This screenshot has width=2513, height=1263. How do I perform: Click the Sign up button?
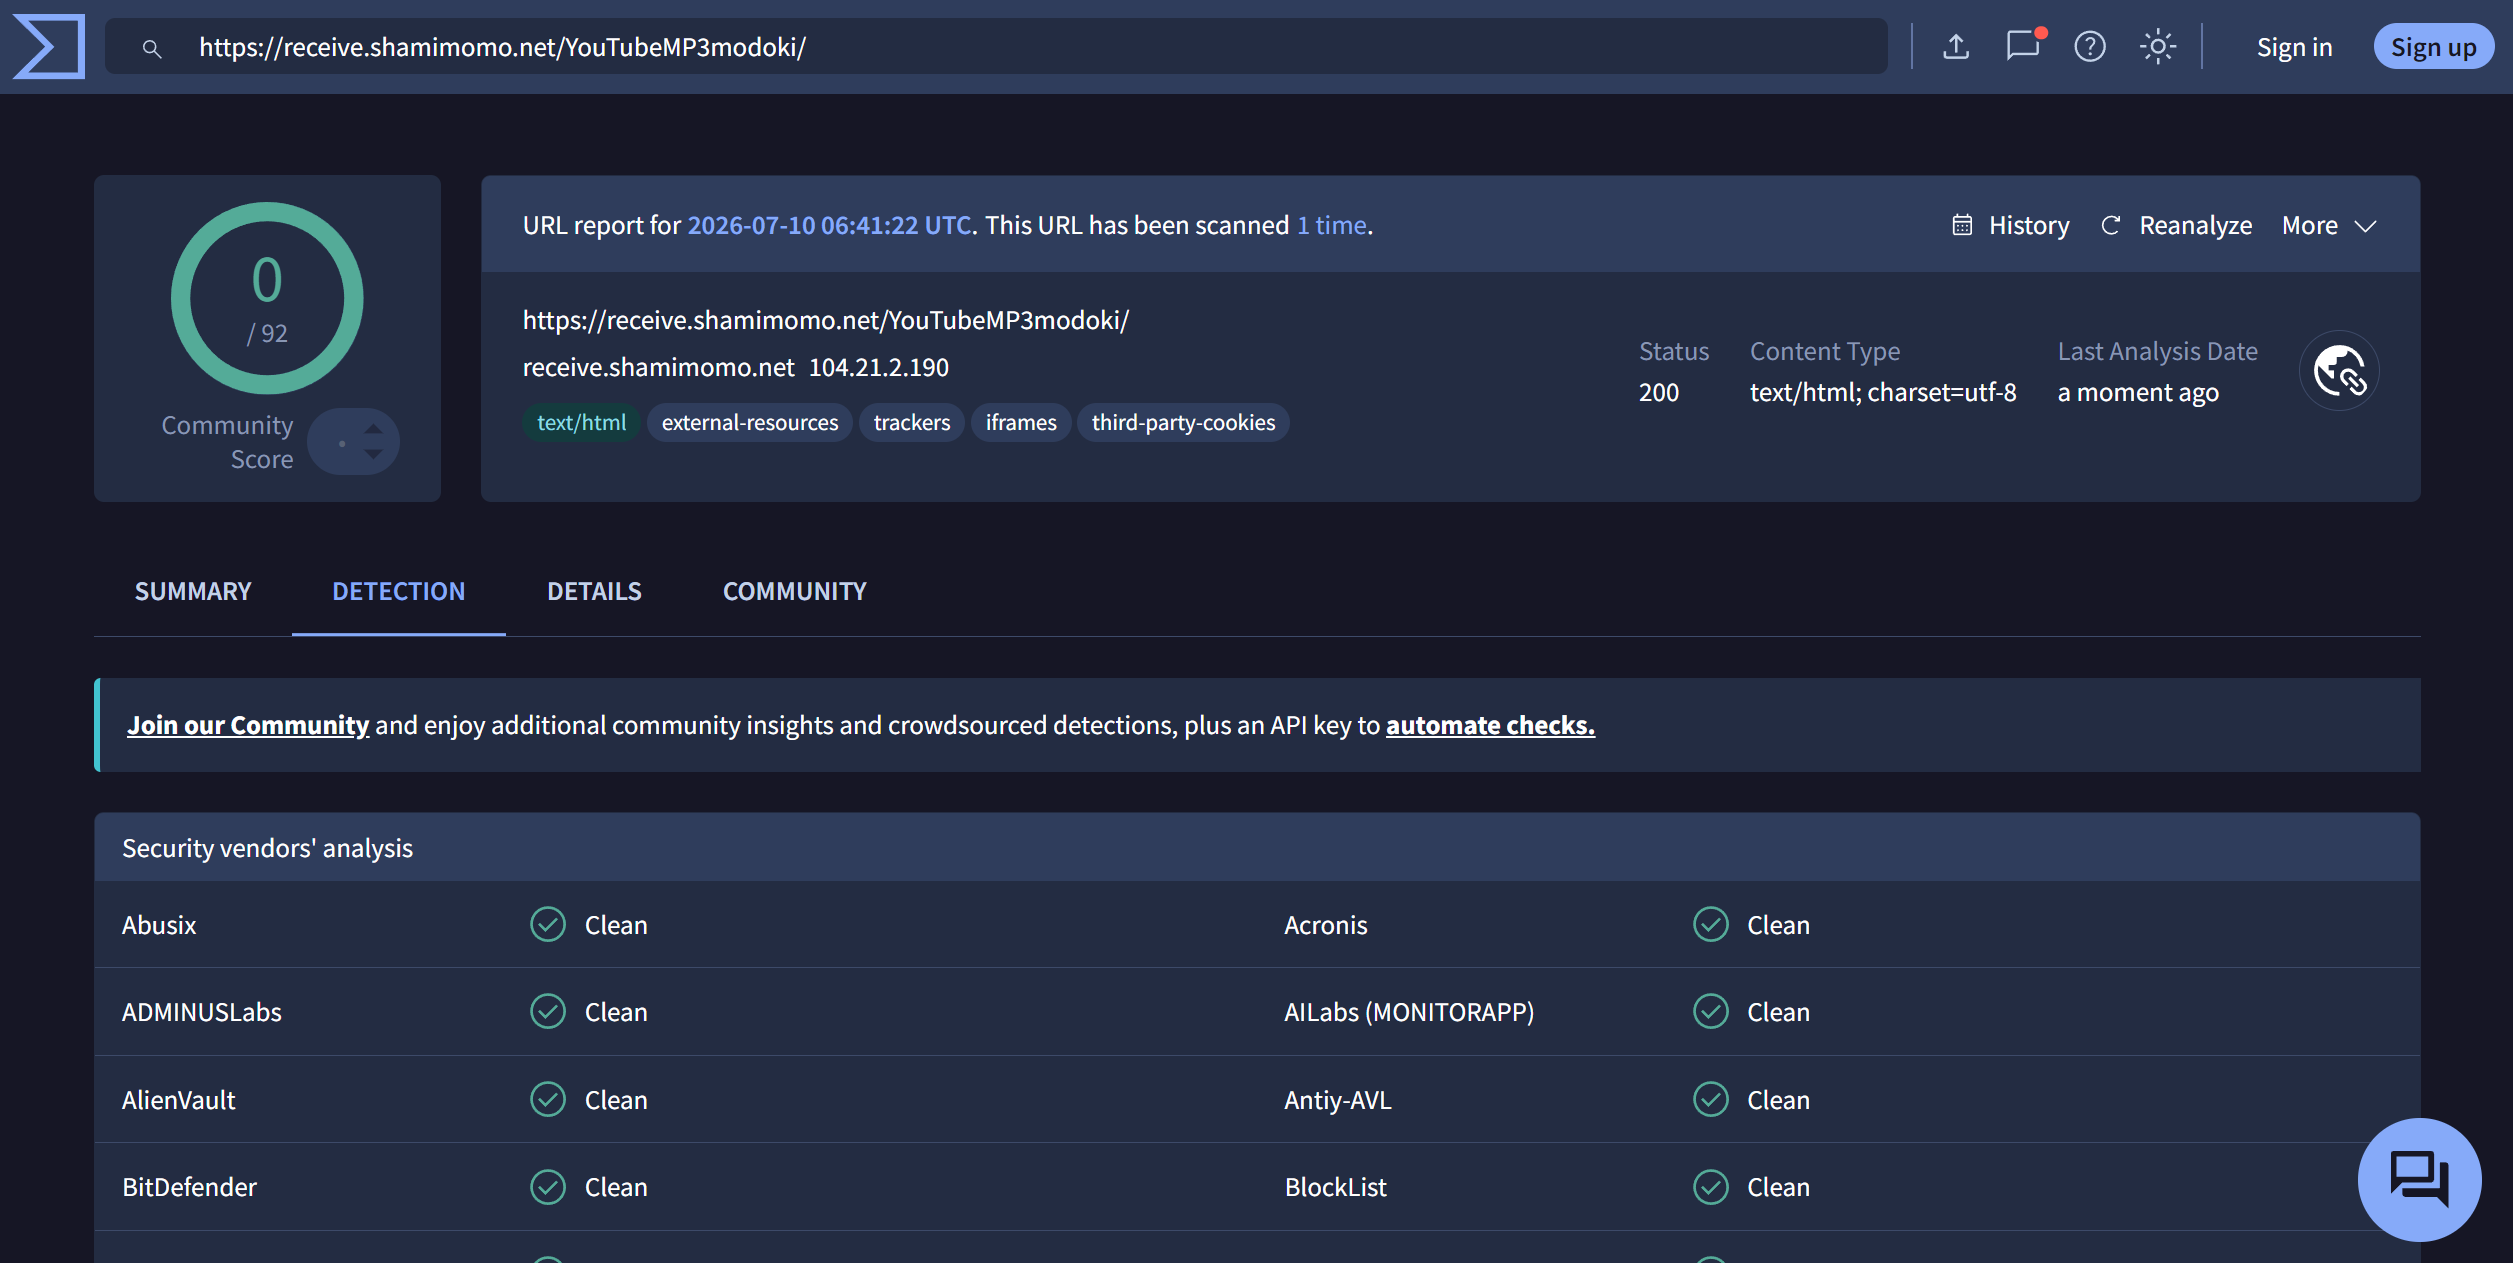pyautogui.click(x=2433, y=47)
